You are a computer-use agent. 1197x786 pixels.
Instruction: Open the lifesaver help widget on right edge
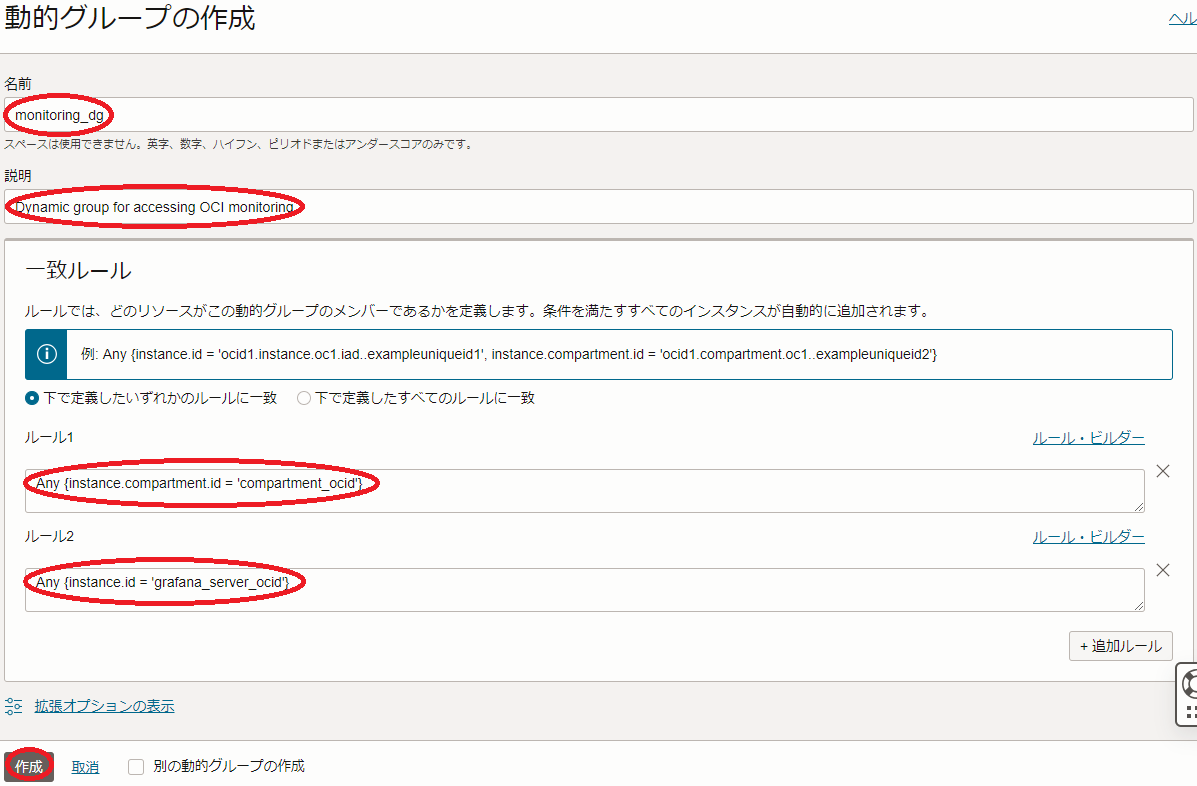pos(1189,683)
